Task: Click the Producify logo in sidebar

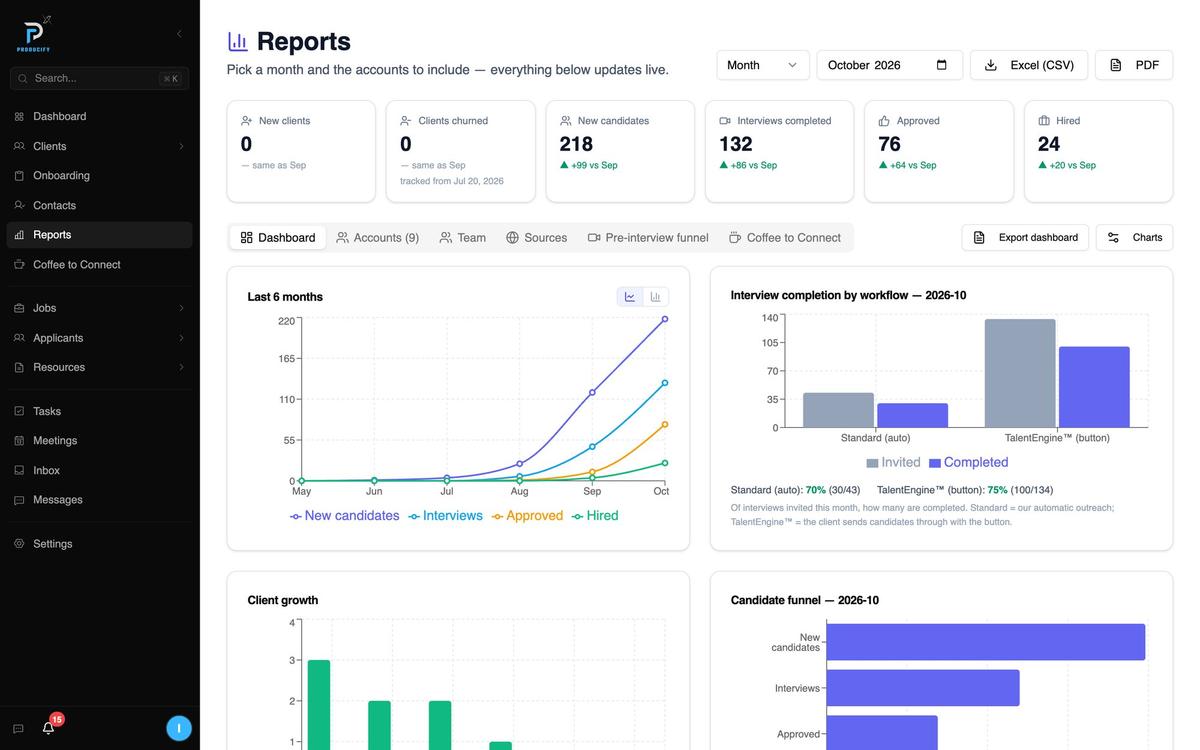Action: (x=33, y=34)
